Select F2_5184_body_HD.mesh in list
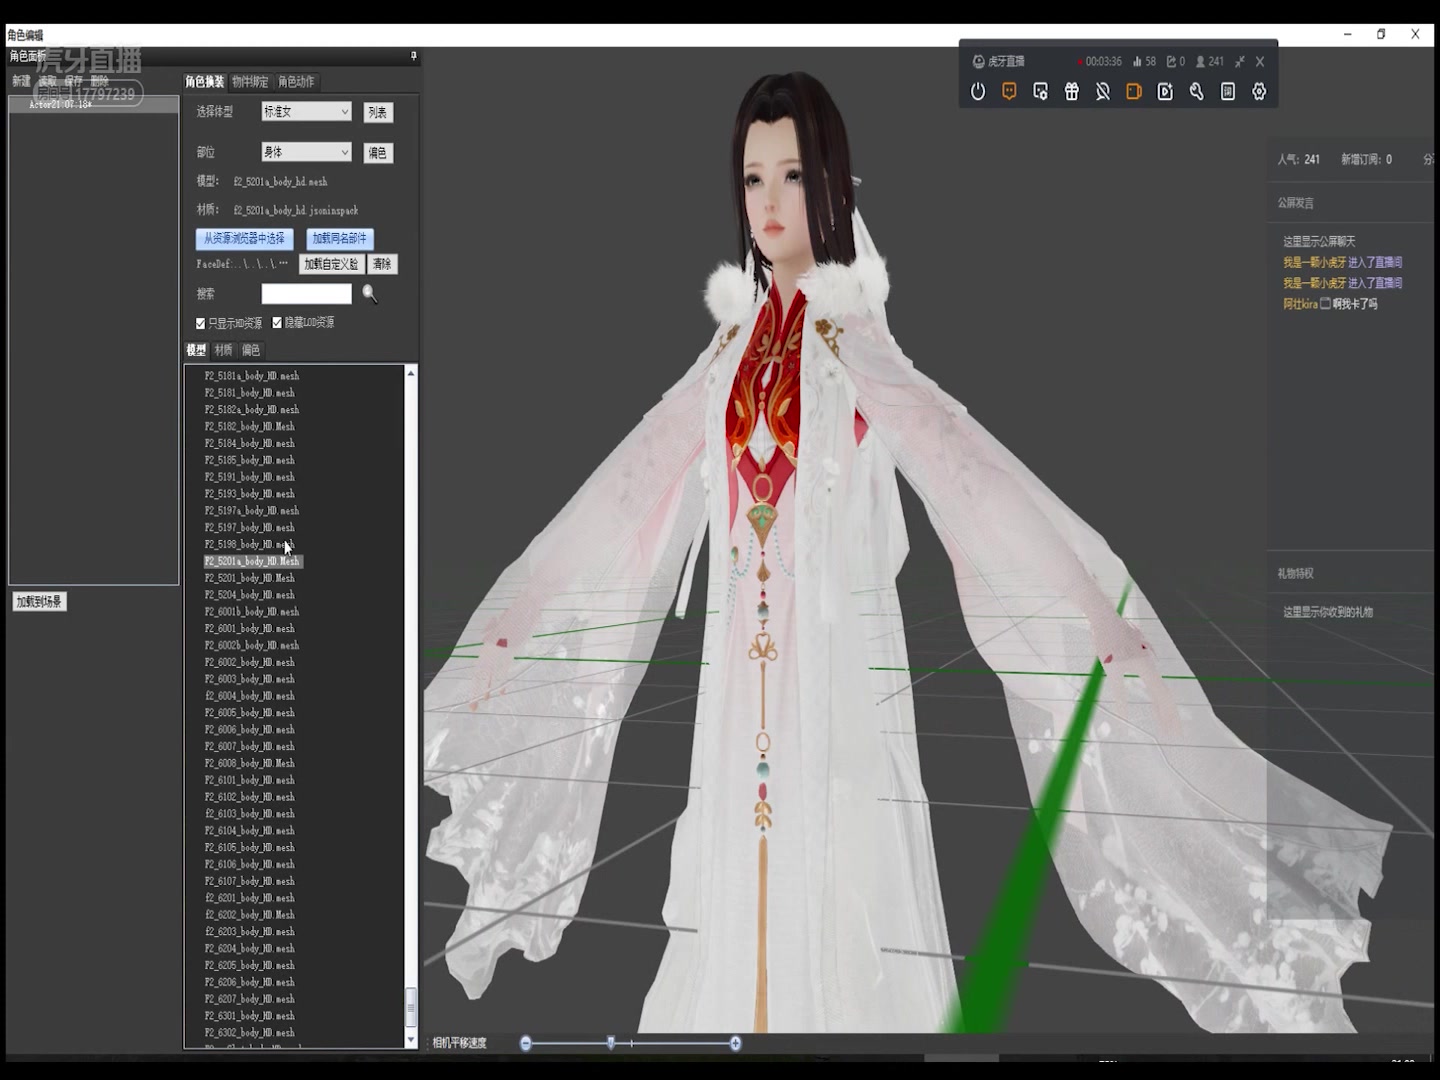The height and width of the screenshot is (1080, 1440). [250, 443]
